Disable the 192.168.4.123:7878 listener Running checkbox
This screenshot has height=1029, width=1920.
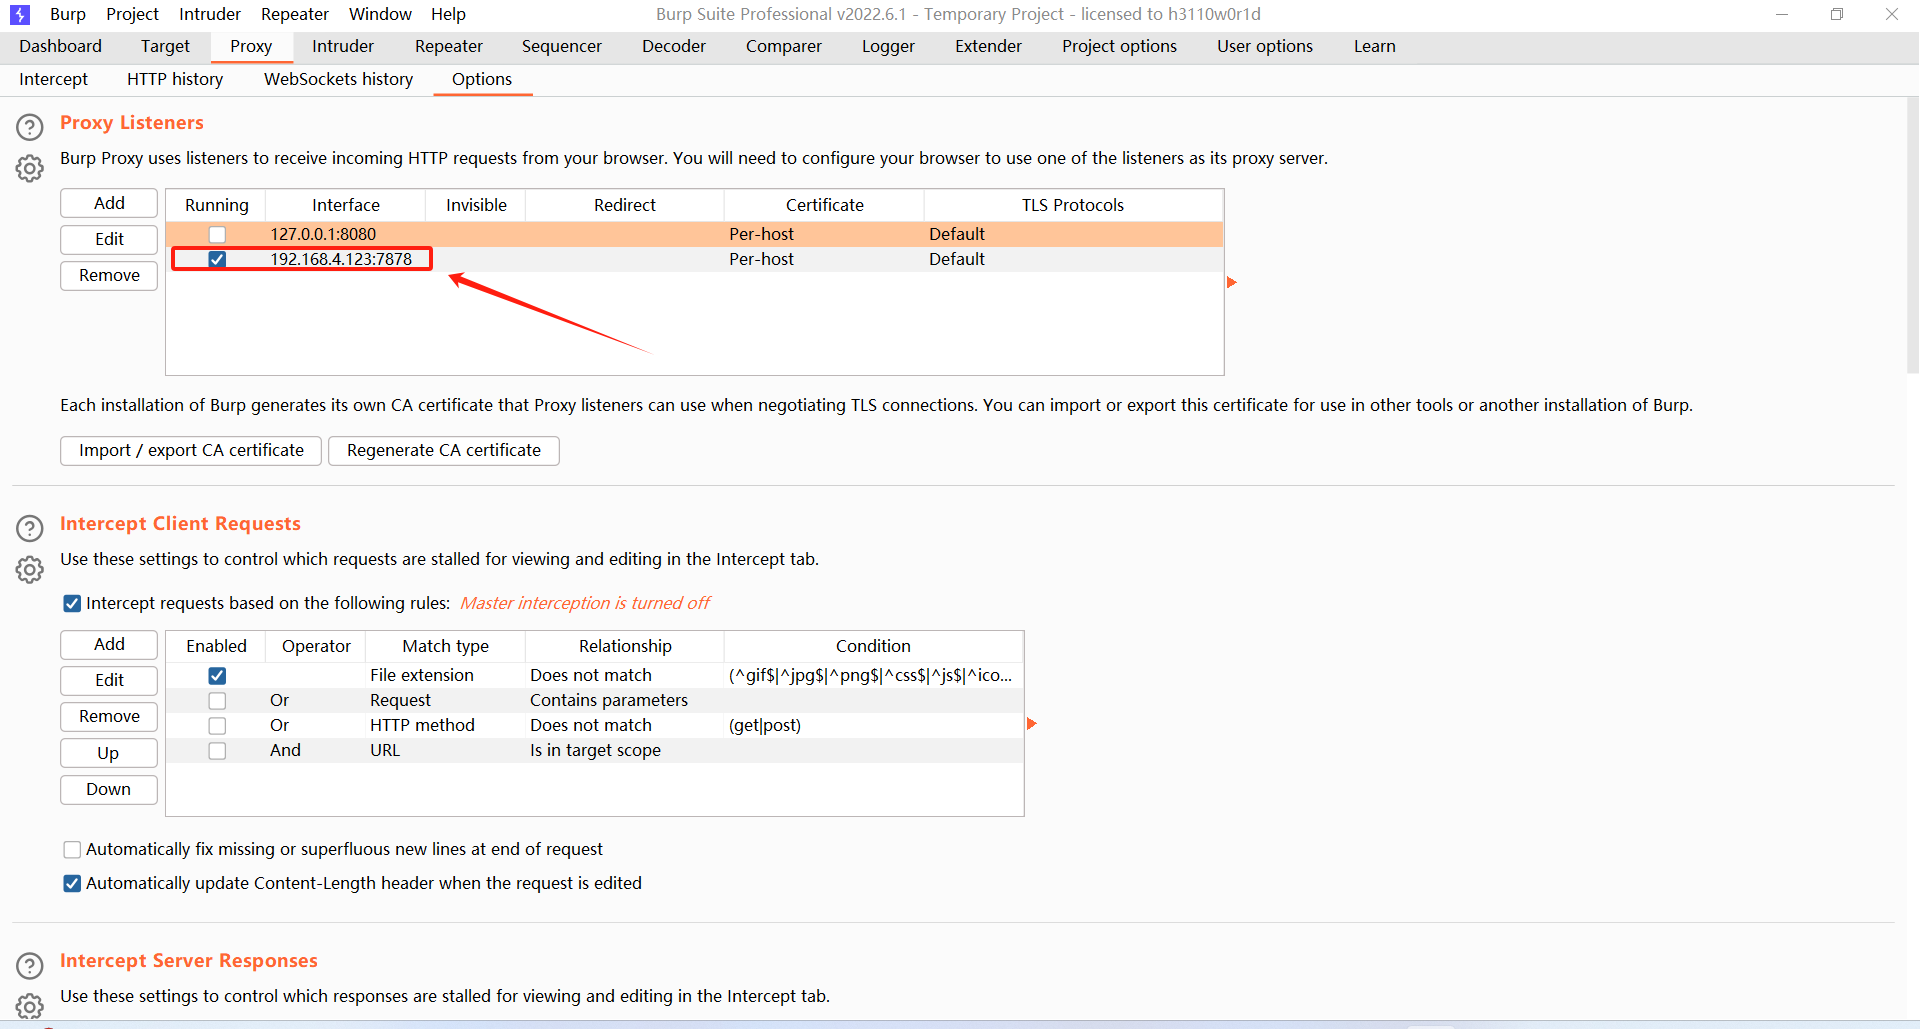tap(217, 259)
